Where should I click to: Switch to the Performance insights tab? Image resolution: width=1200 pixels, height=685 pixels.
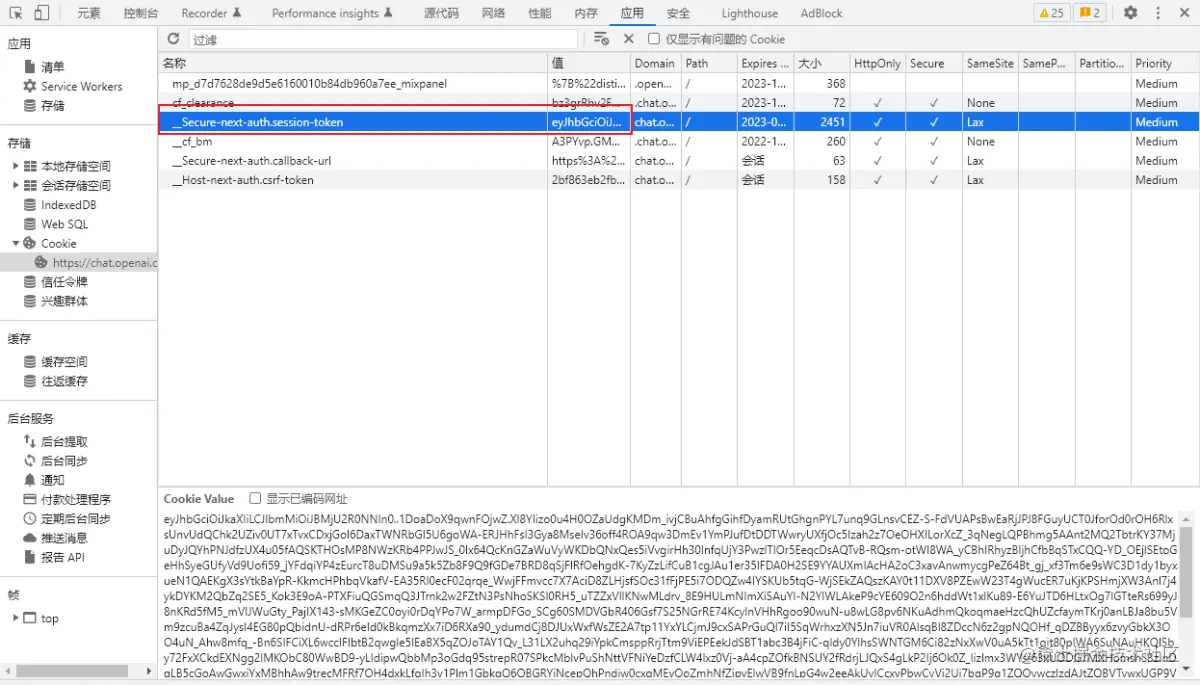[x=331, y=13]
